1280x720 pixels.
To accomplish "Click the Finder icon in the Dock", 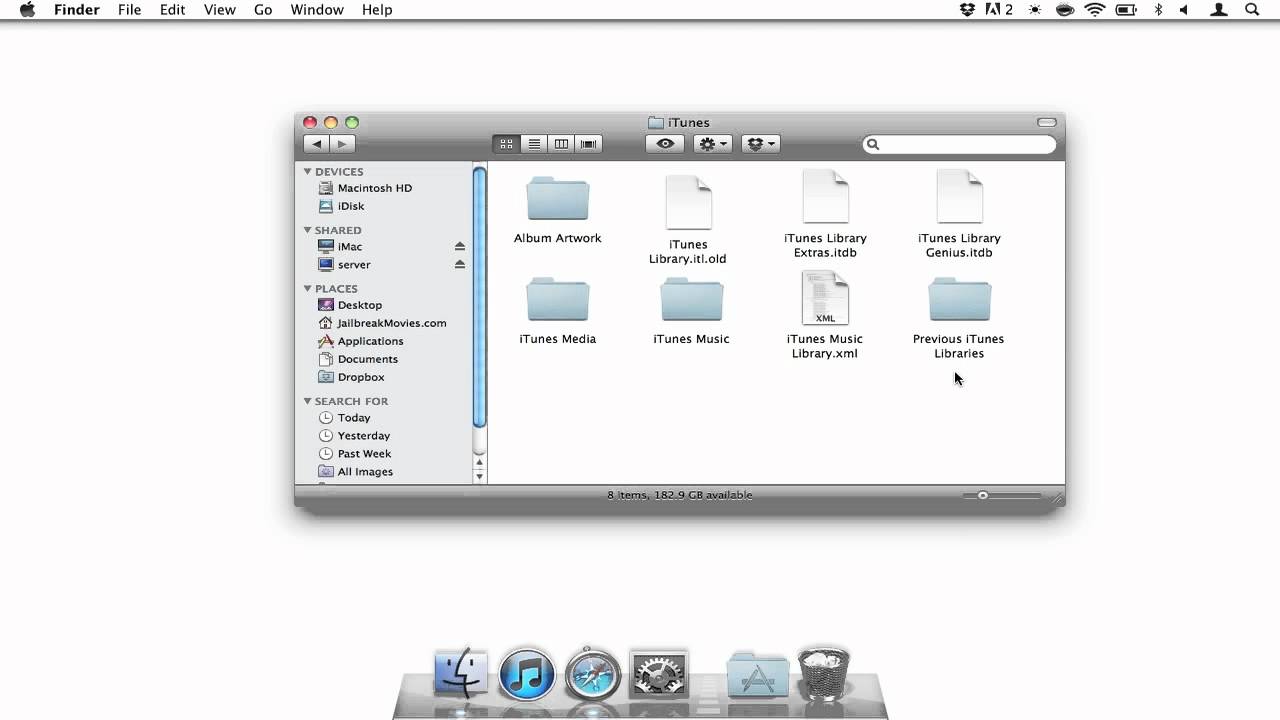I will [x=461, y=673].
